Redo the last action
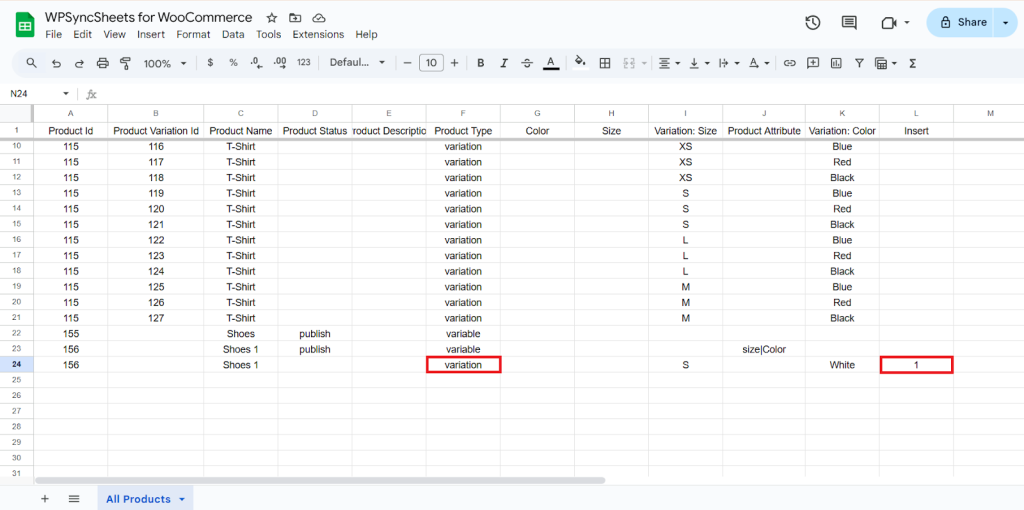Viewport: 1024px width, 510px height. [79, 63]
